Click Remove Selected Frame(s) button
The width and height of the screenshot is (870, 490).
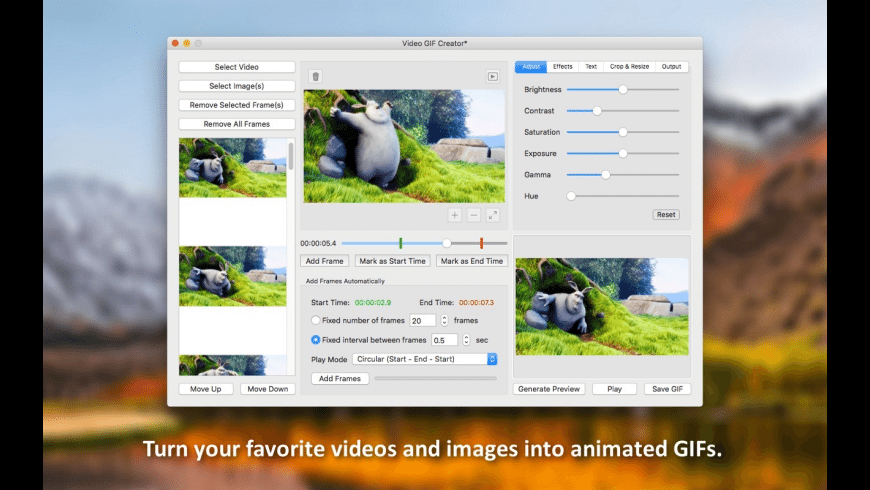pos(237,105)
